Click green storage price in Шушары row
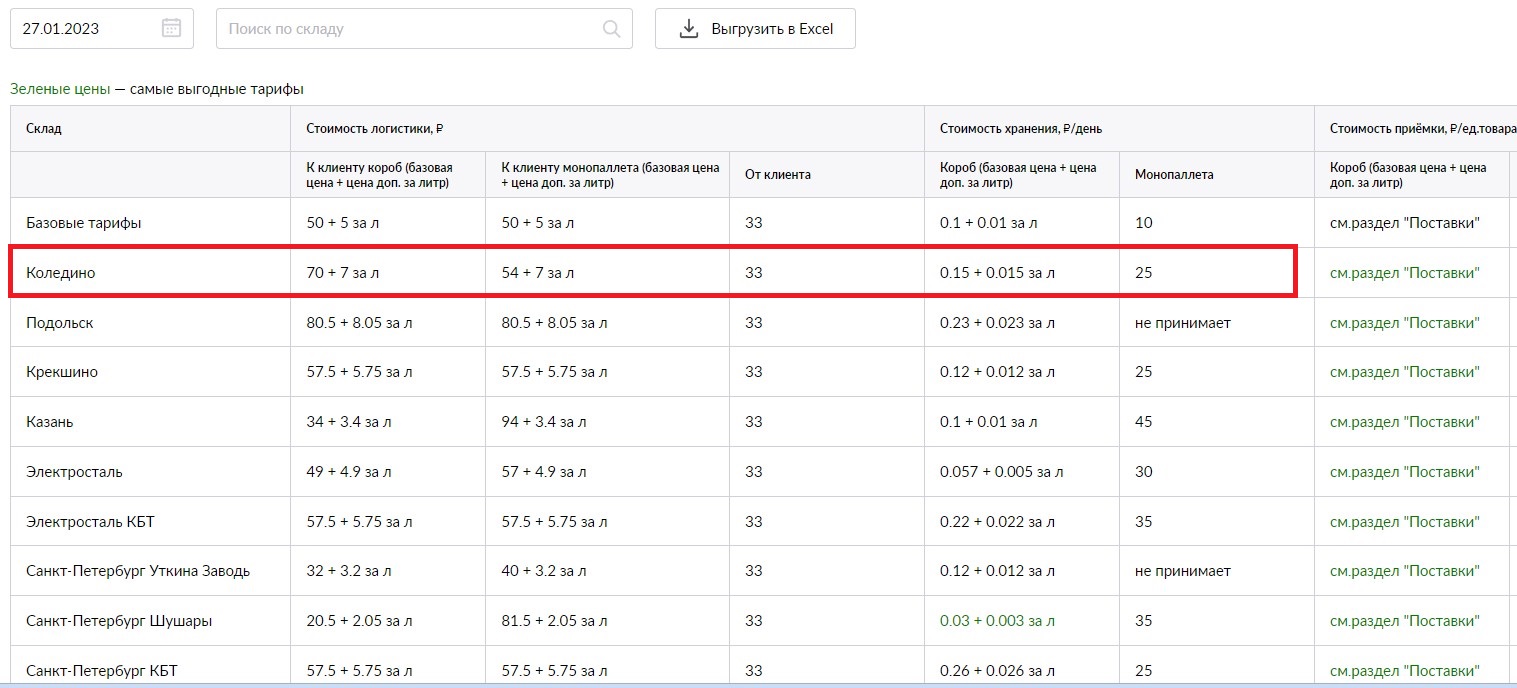 click(x=997, y=621)
